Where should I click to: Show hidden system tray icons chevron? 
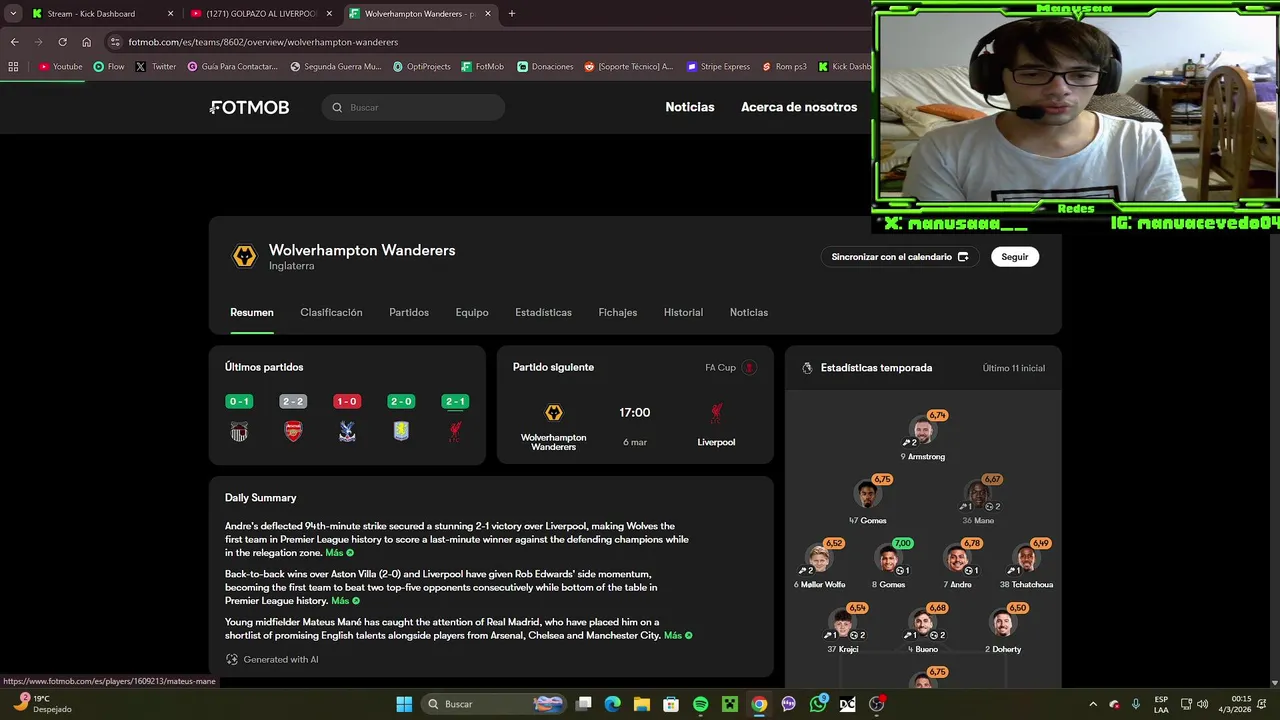[x=1092, y=704]
